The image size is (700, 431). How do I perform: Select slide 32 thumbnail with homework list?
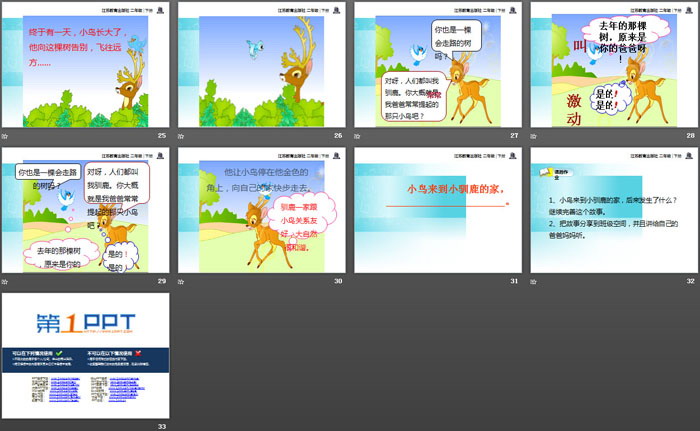pyautogui.click(x=614, y=210)
